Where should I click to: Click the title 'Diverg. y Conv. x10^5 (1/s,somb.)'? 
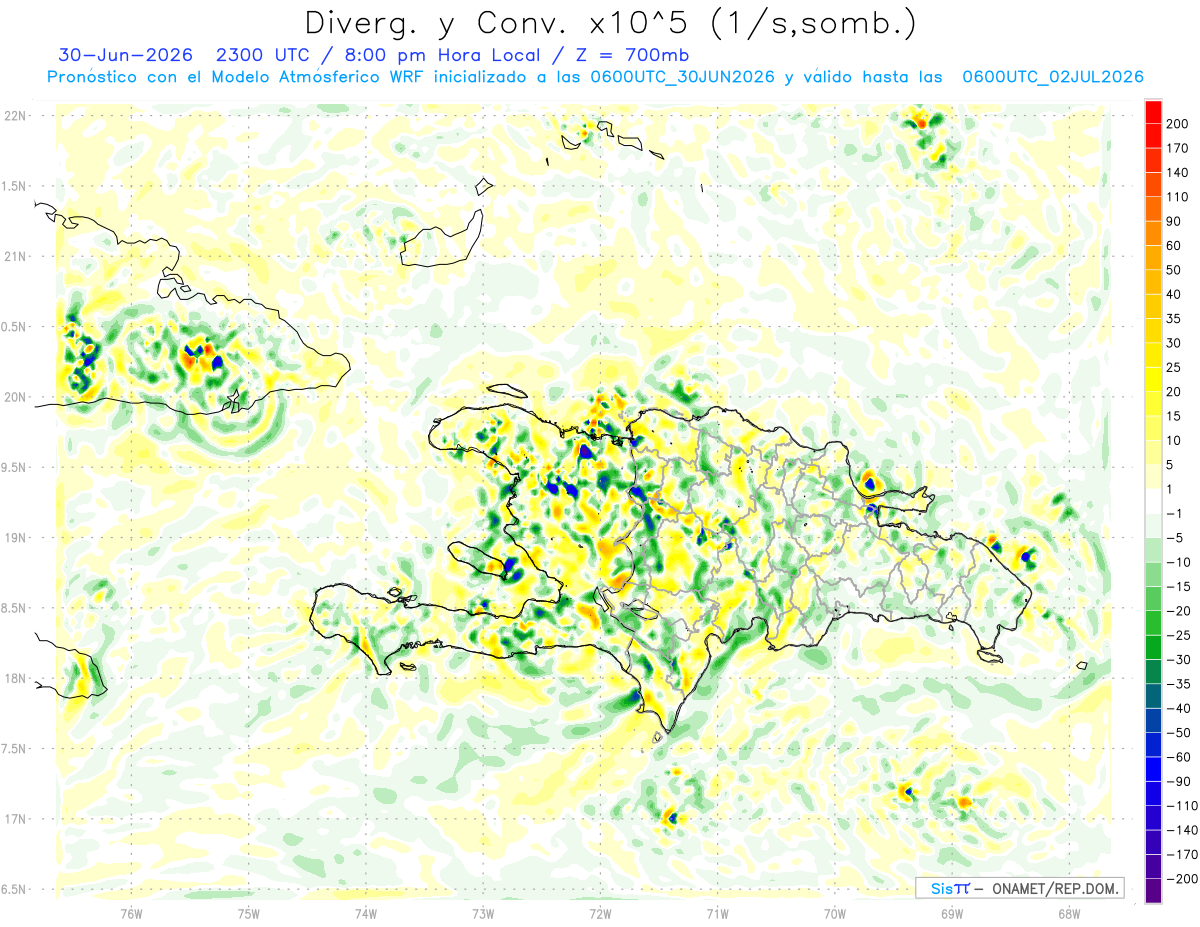tap(609, 22)
